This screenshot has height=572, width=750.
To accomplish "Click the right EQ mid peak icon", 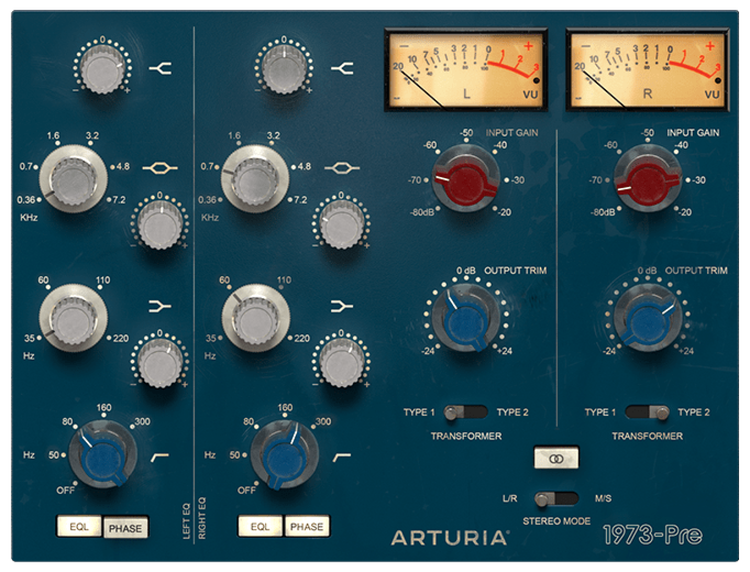I will [x=340, y=169].
